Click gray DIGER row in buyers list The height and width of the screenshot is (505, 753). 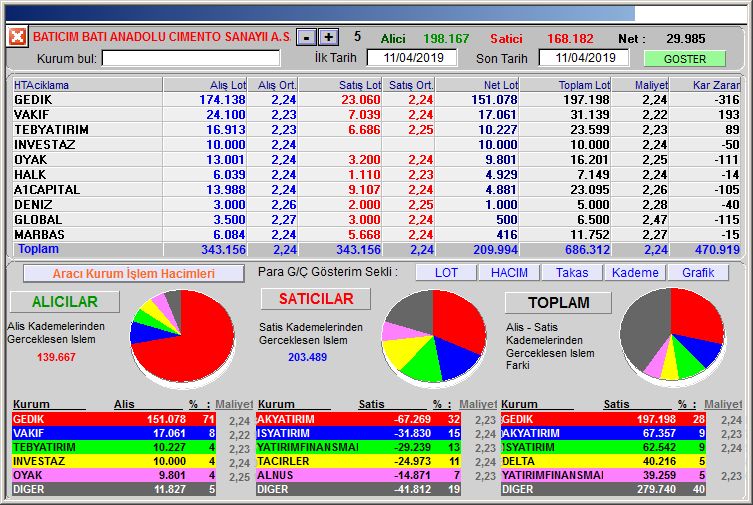click(114, 489)
